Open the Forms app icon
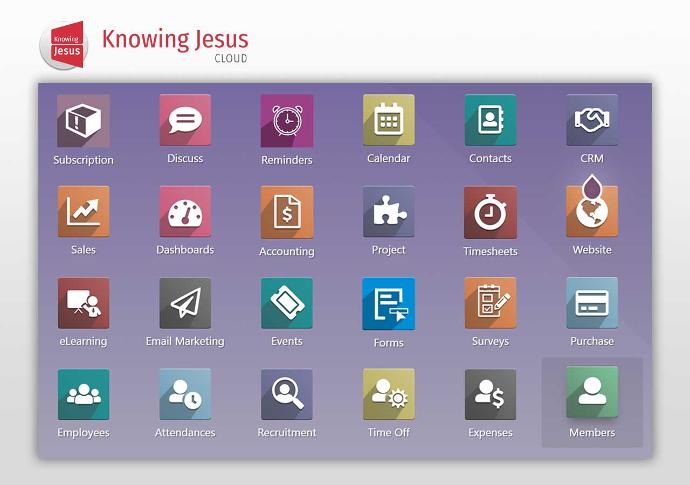This screenshot has height=485, width=690. pos(389,304)
